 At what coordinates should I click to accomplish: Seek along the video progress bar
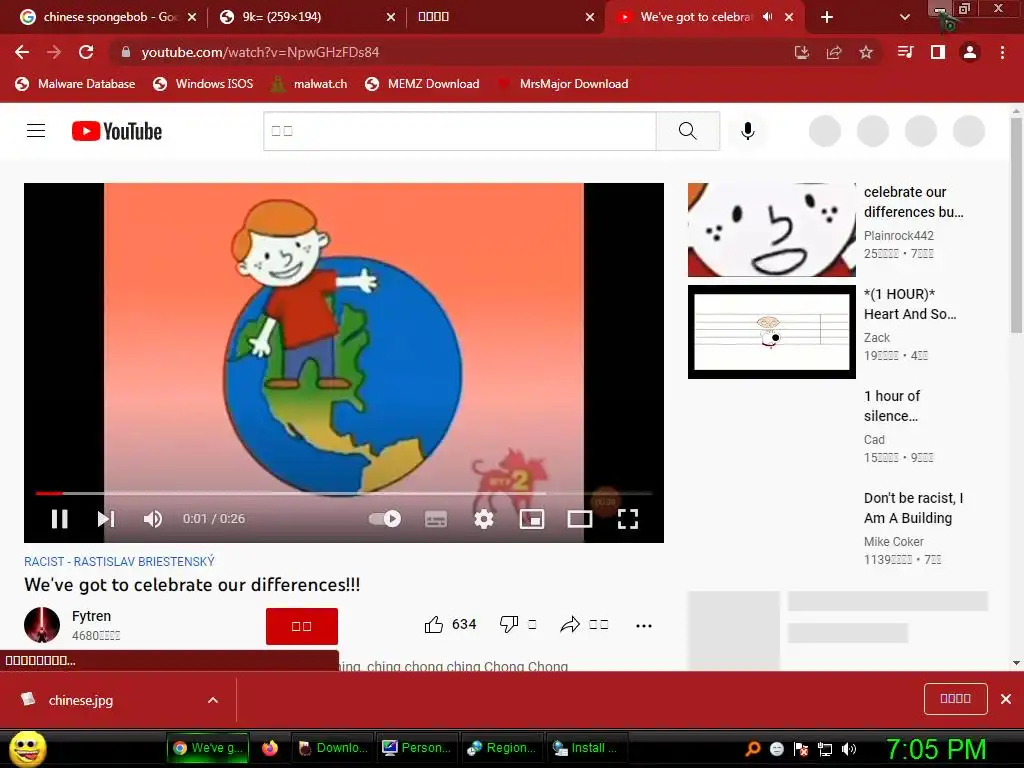click(x=344, y=493)
